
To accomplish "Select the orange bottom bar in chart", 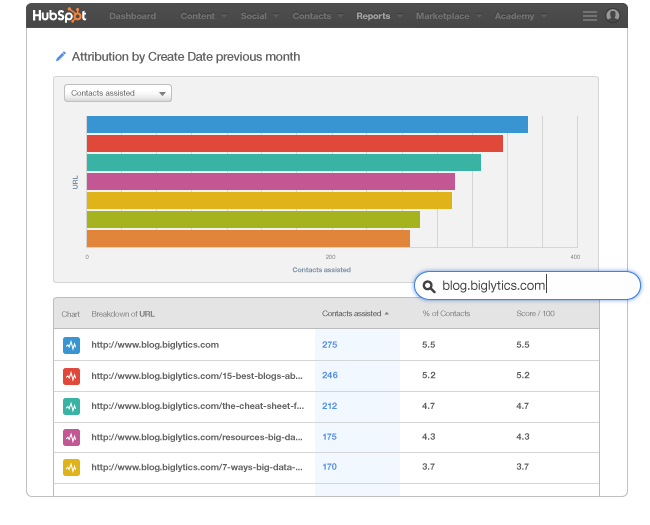I will pos(248,238).
